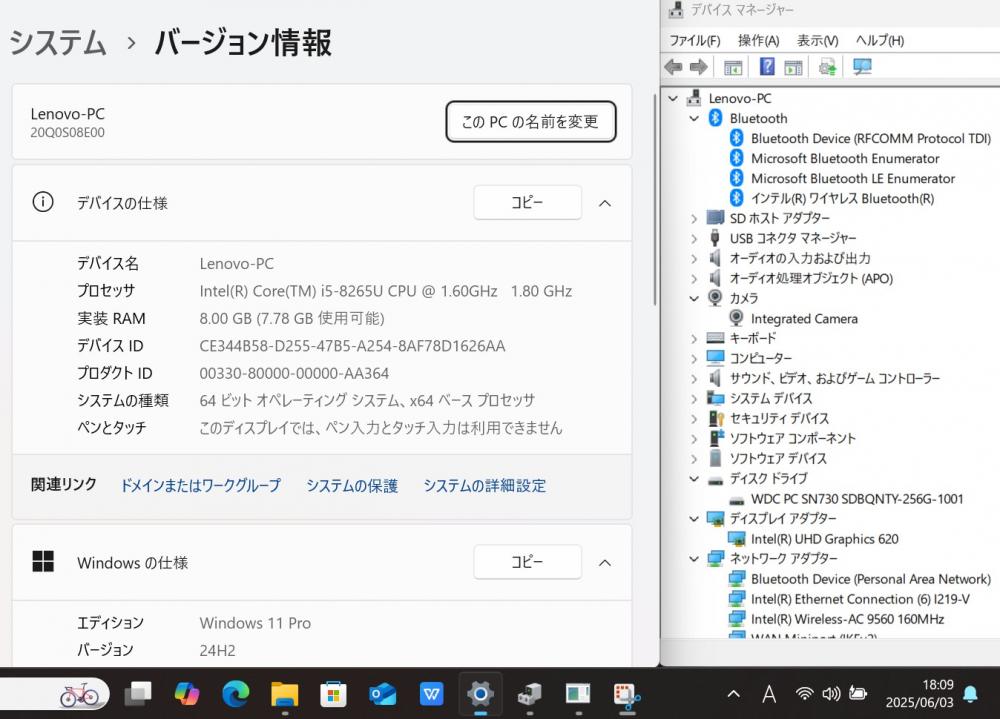
Task: Click the Back arrow in Device Manager toolbar
Action: [673, 66]
